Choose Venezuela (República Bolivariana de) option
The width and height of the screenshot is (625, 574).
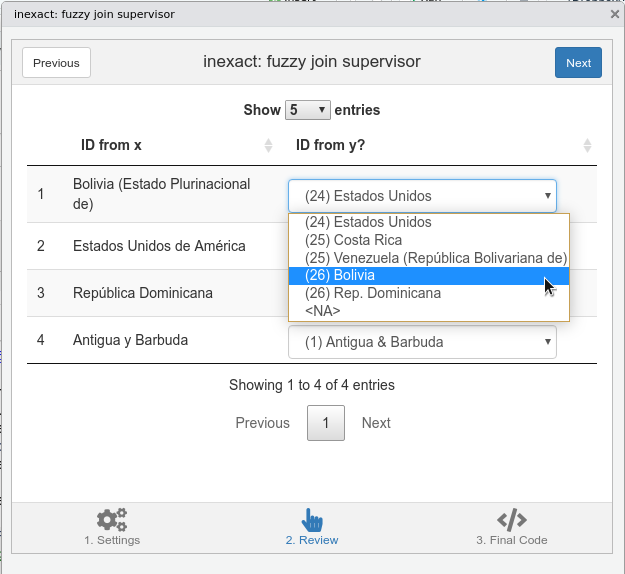tap(436, 258)
